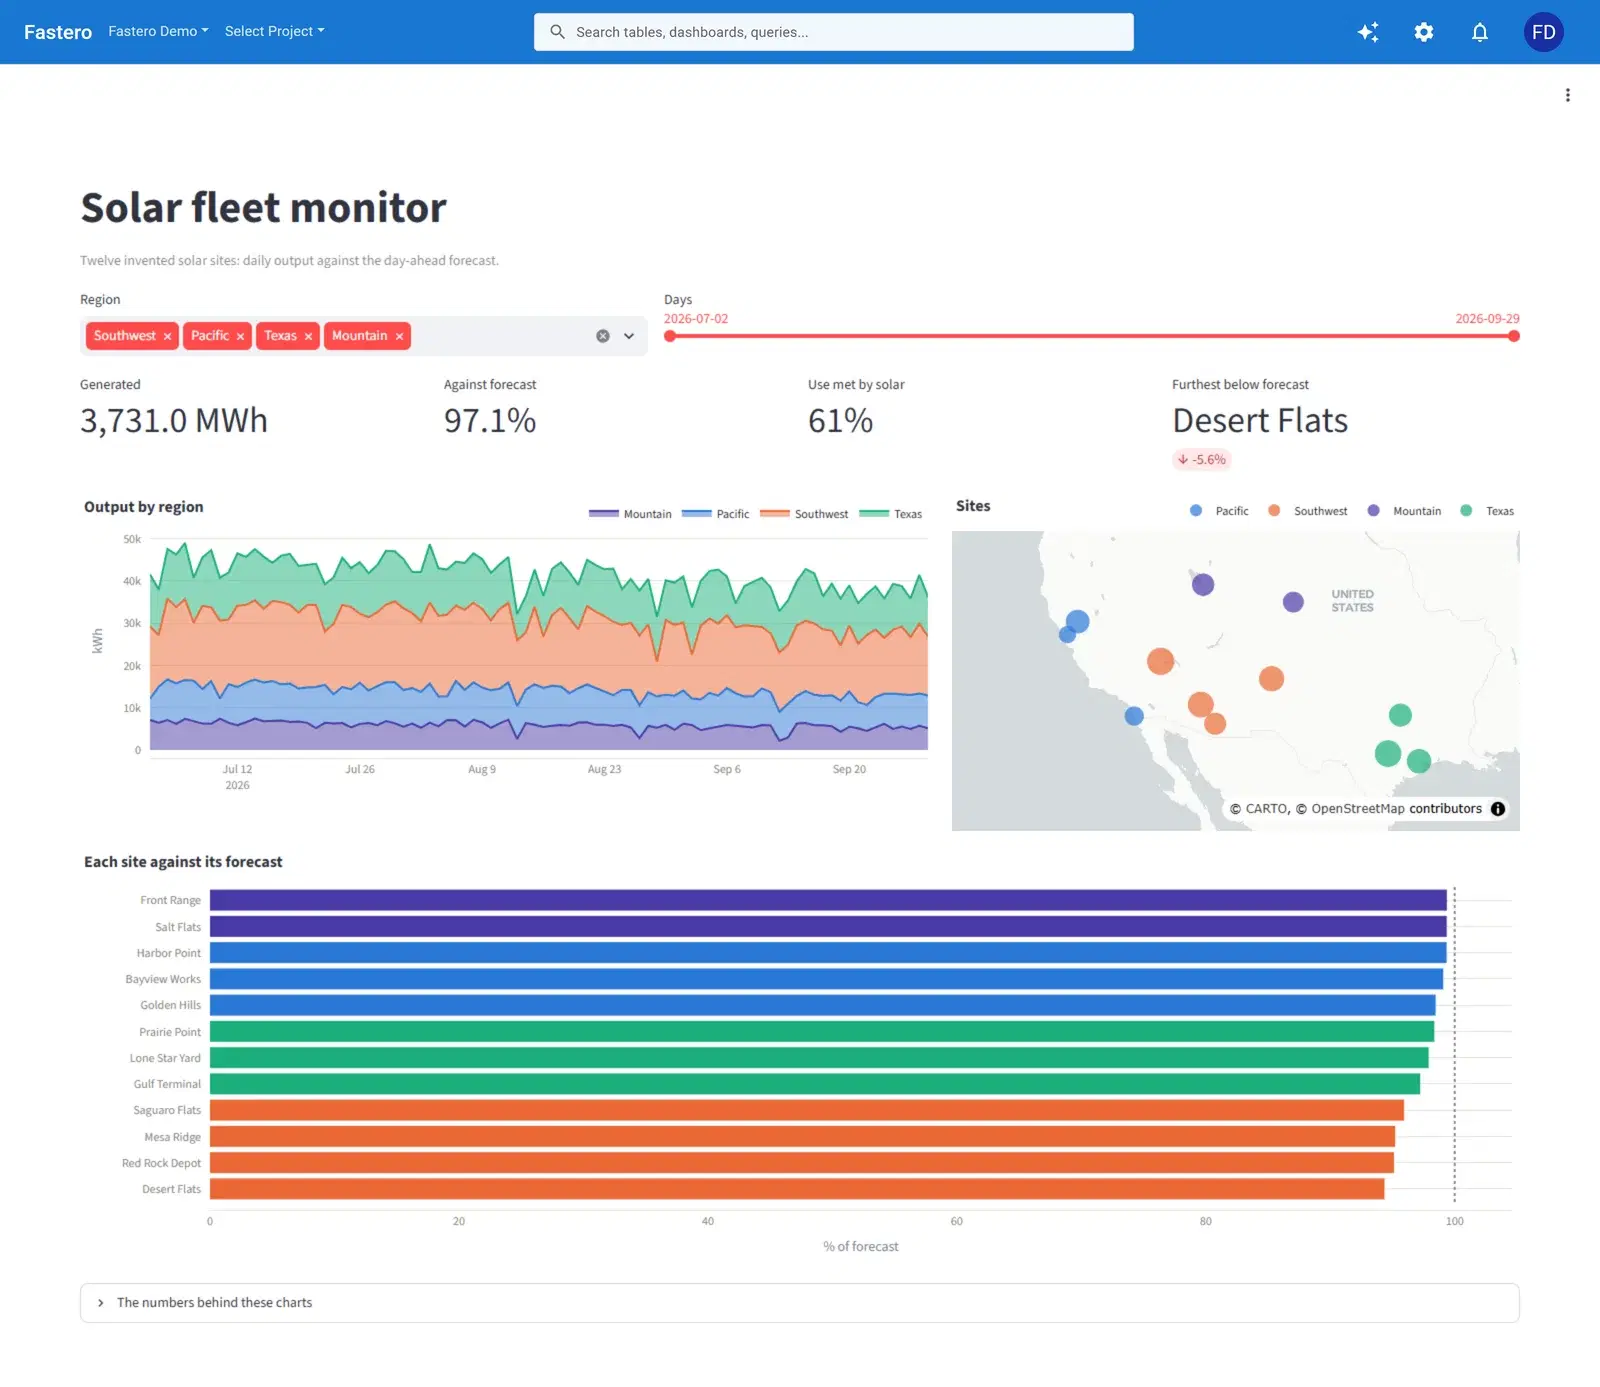The image size is (1600, 1387).
Task: Open the Select Project dropdown
Action: point(275,31)
